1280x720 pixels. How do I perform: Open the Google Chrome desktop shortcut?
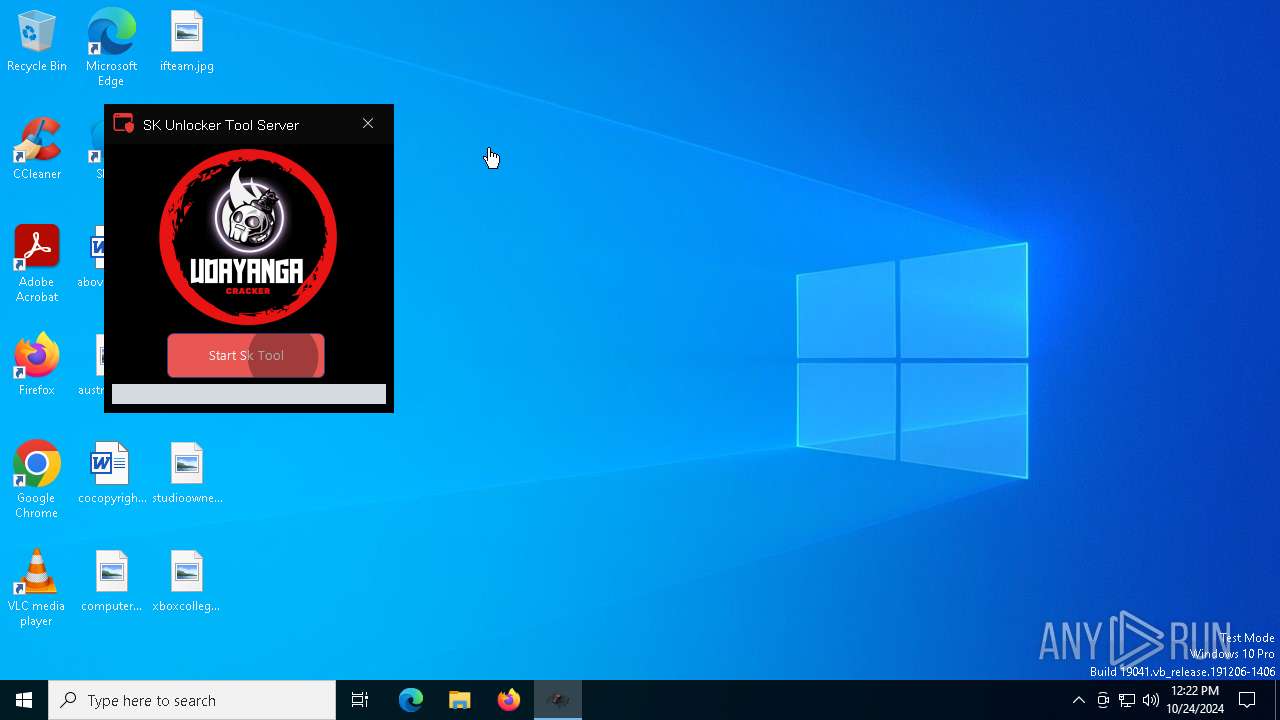pyautogui.click(x=37, y=480)
